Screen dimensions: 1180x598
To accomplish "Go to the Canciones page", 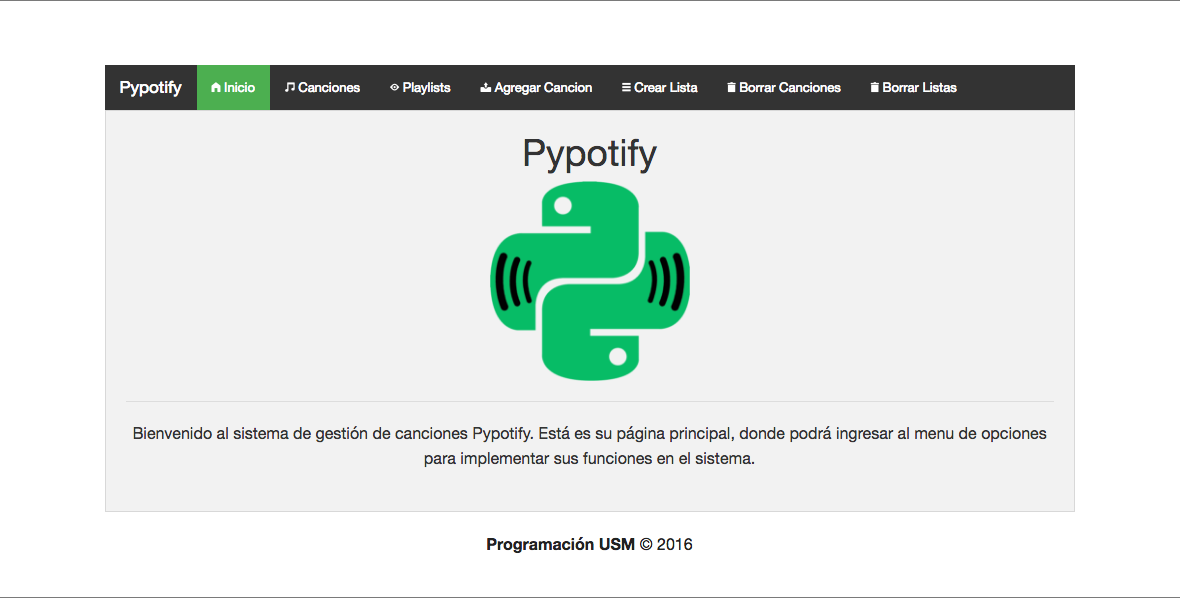I will click(329, 88).
